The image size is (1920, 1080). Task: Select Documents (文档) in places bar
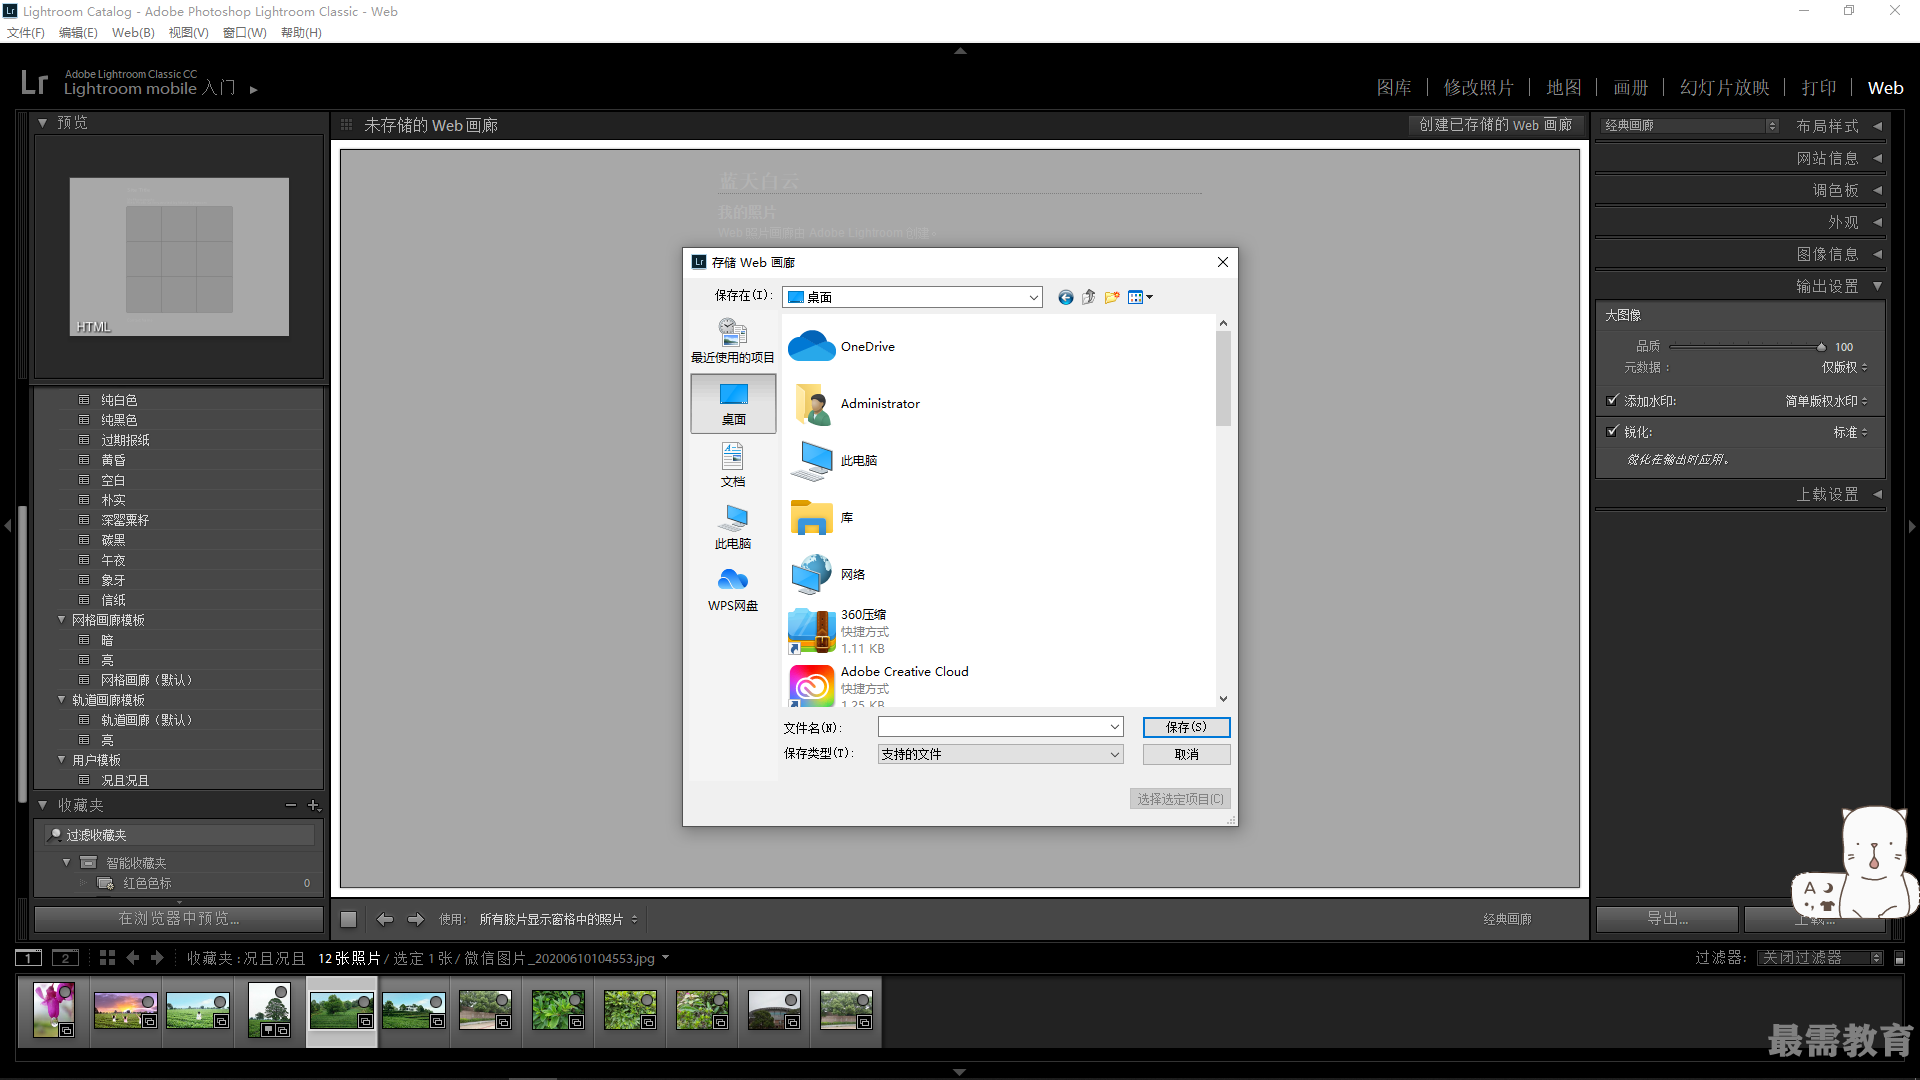coord(733,465)
